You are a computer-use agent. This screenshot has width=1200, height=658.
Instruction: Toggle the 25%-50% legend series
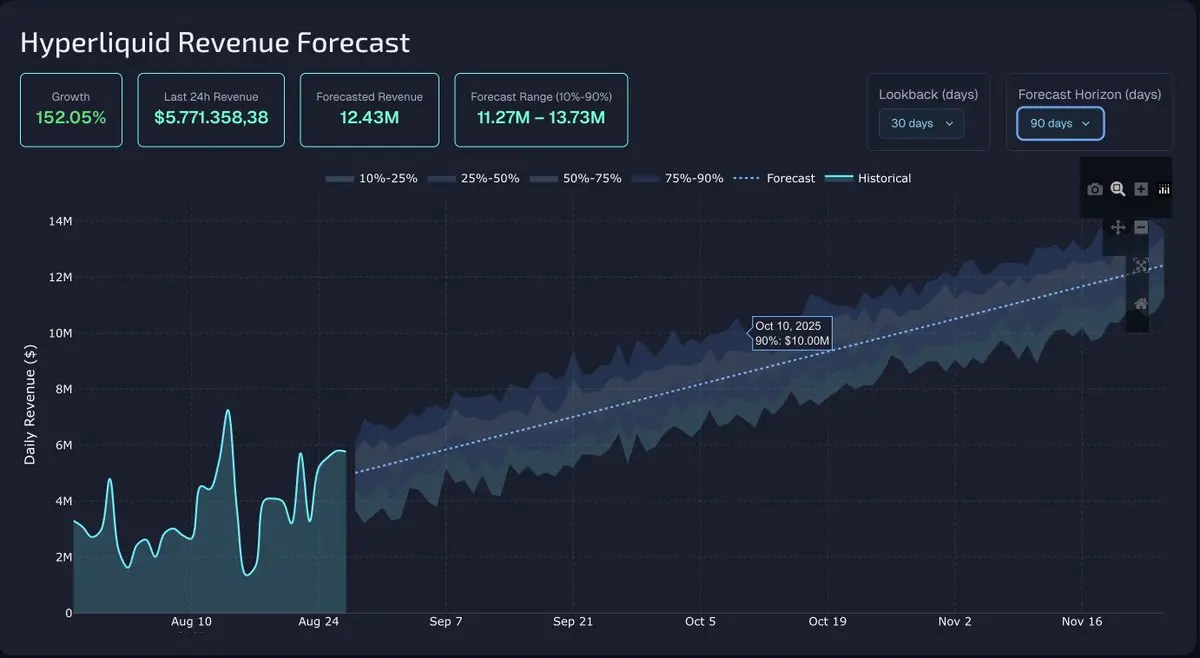click(474, 178)
